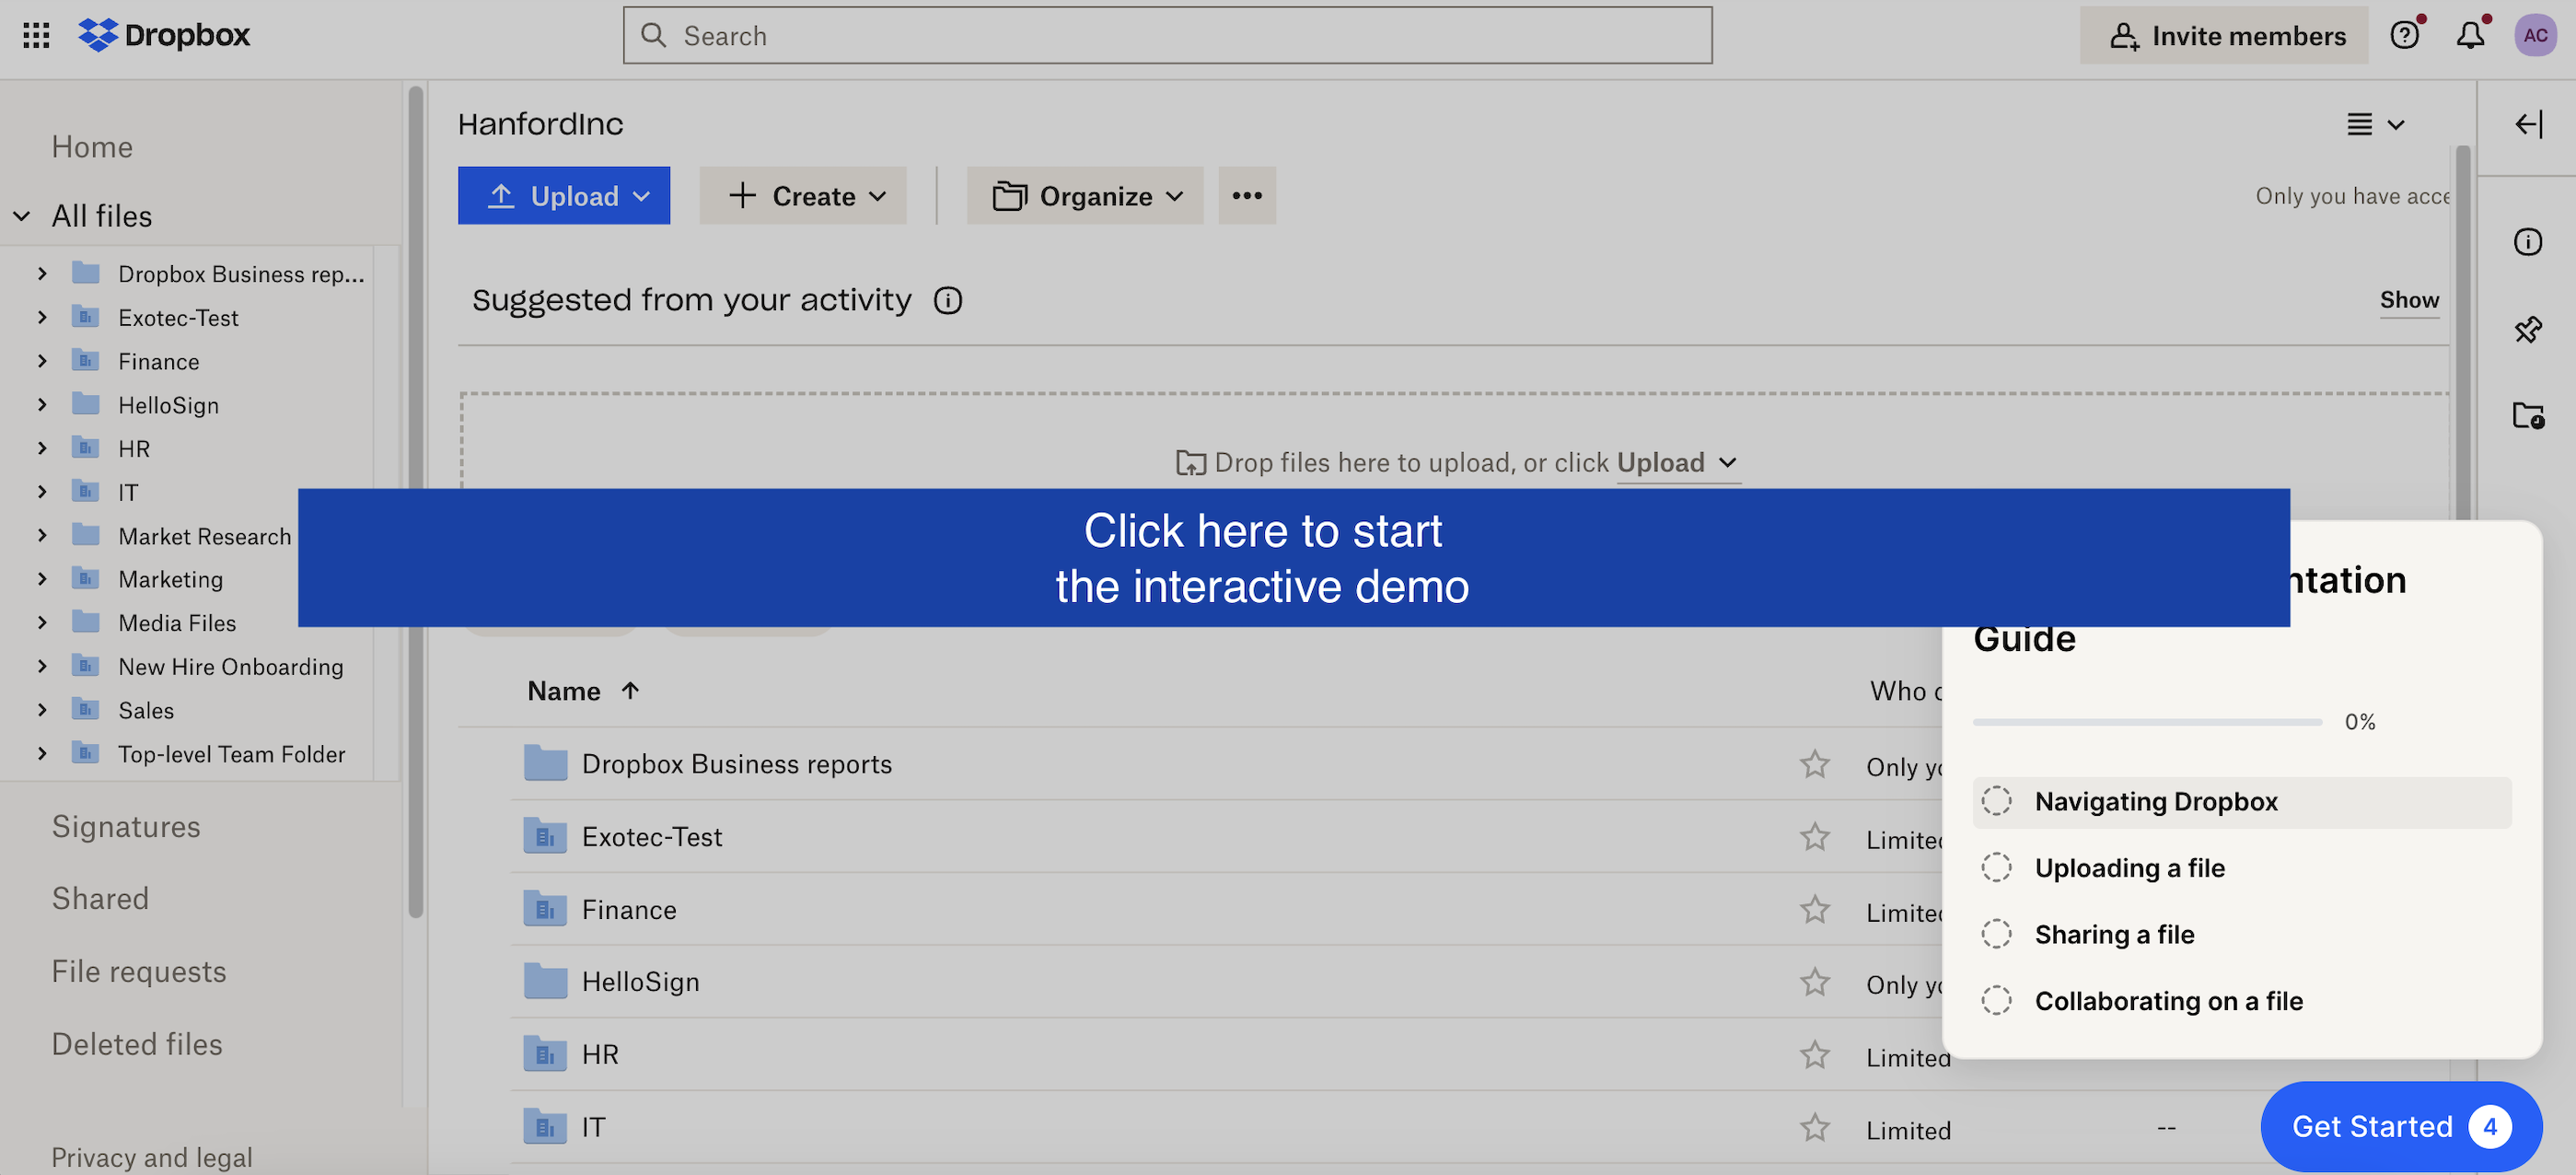Expand the Finance tree node
The width and height of the screenshot is (2576, 1175).
click(x=42, y=361)
